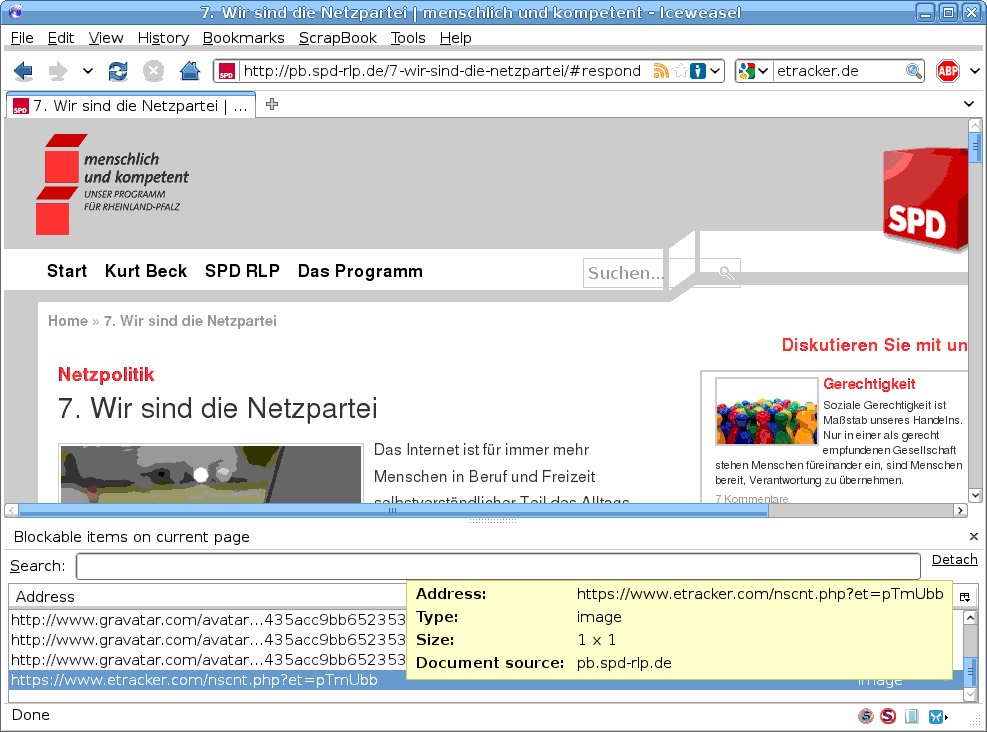
Task: Open the back/forward history dropdown arrow
Action: pyautogui.click(x=87, y=71)
